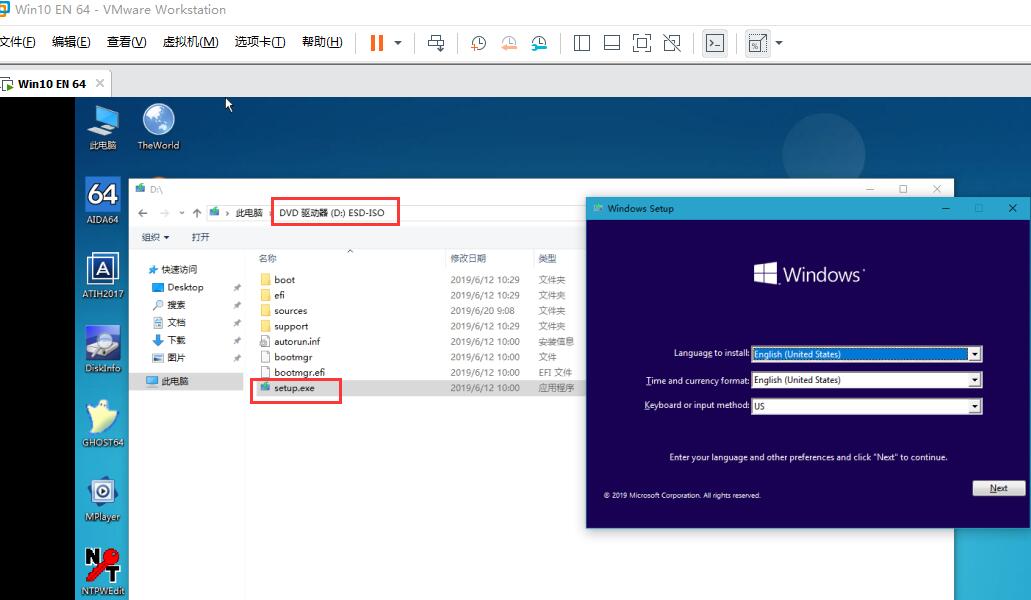Open the 虚拟机(M) menu

(190, 42)
